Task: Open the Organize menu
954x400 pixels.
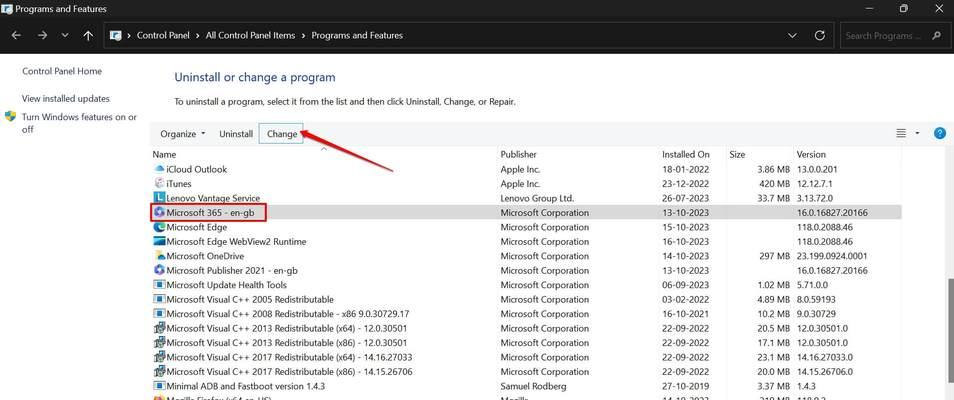Action: coord(183,134)
